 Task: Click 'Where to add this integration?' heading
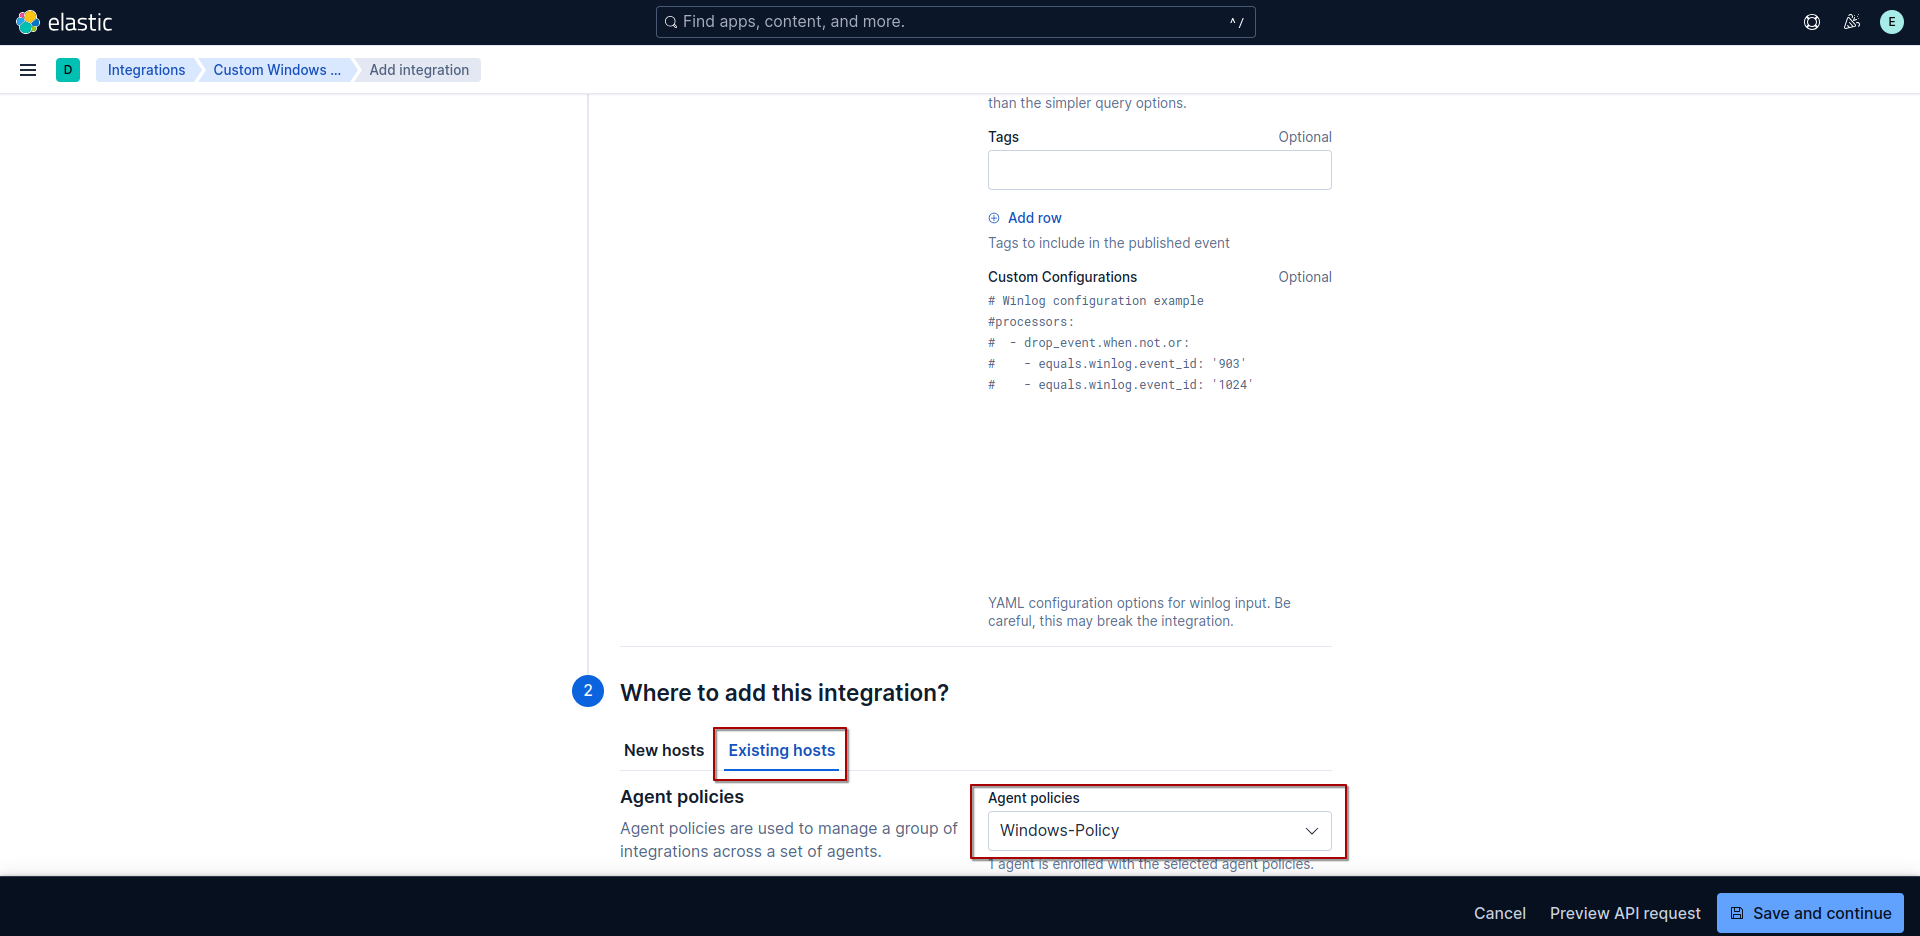(x=784, y=693)
